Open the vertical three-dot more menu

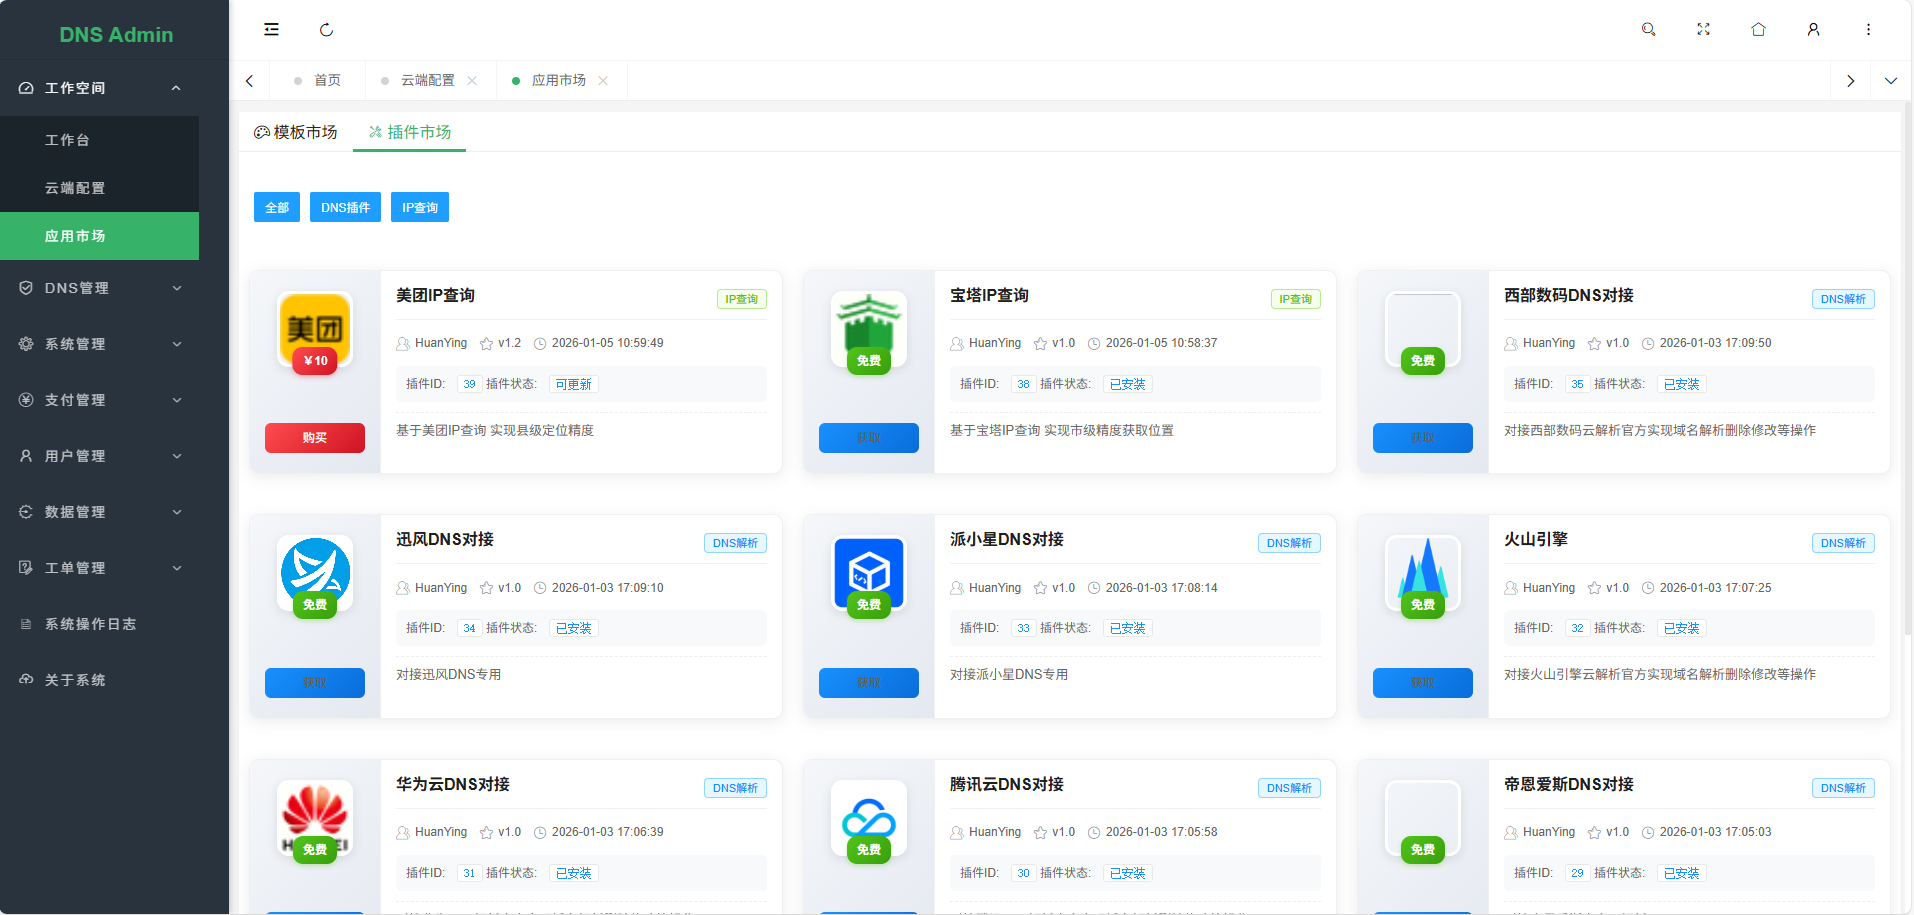1868,30
